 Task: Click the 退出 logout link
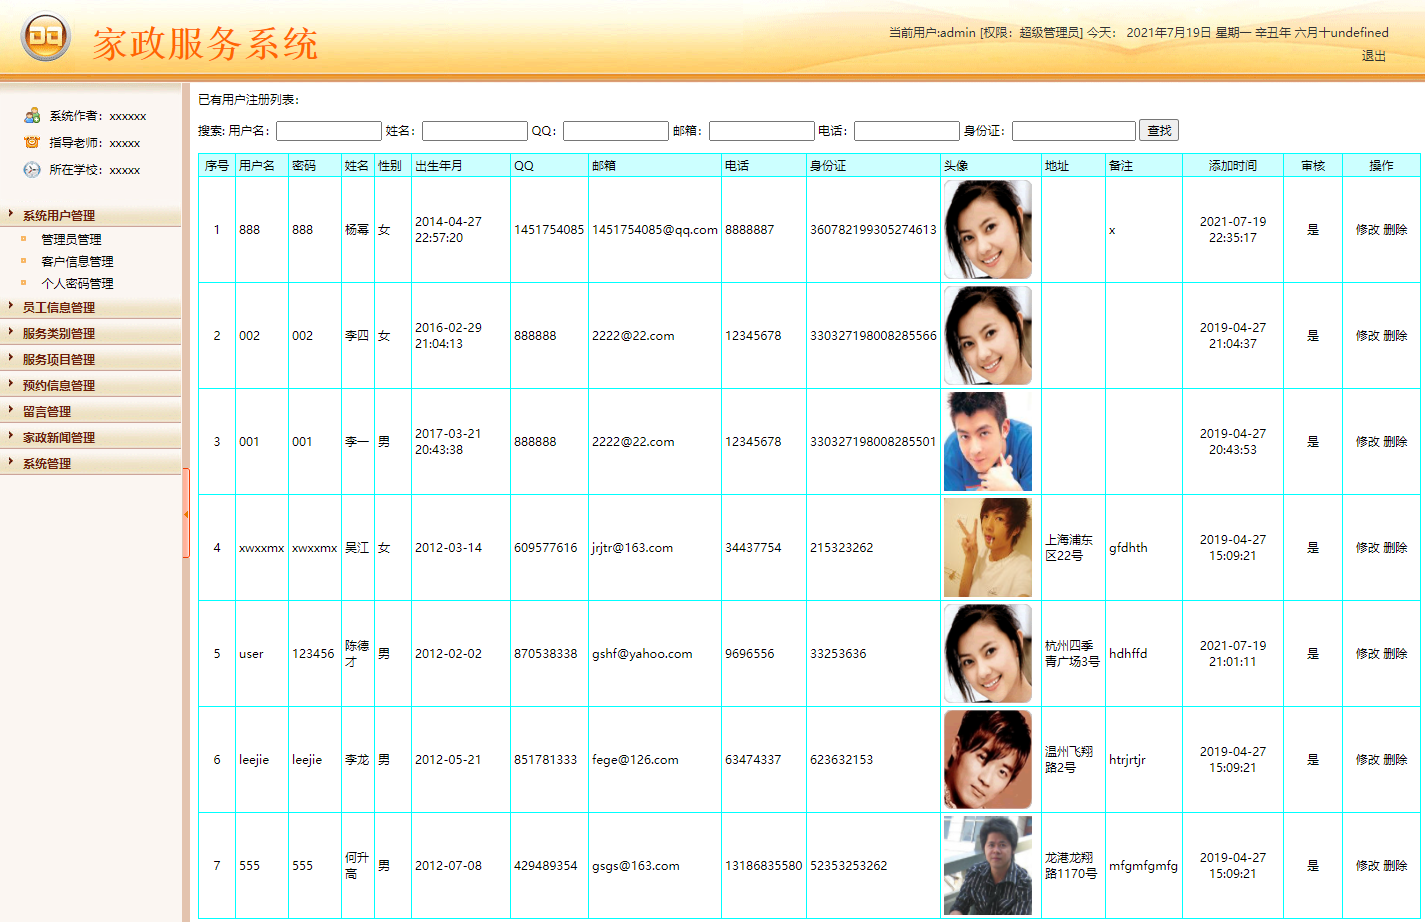click(x=1372, y=56)
